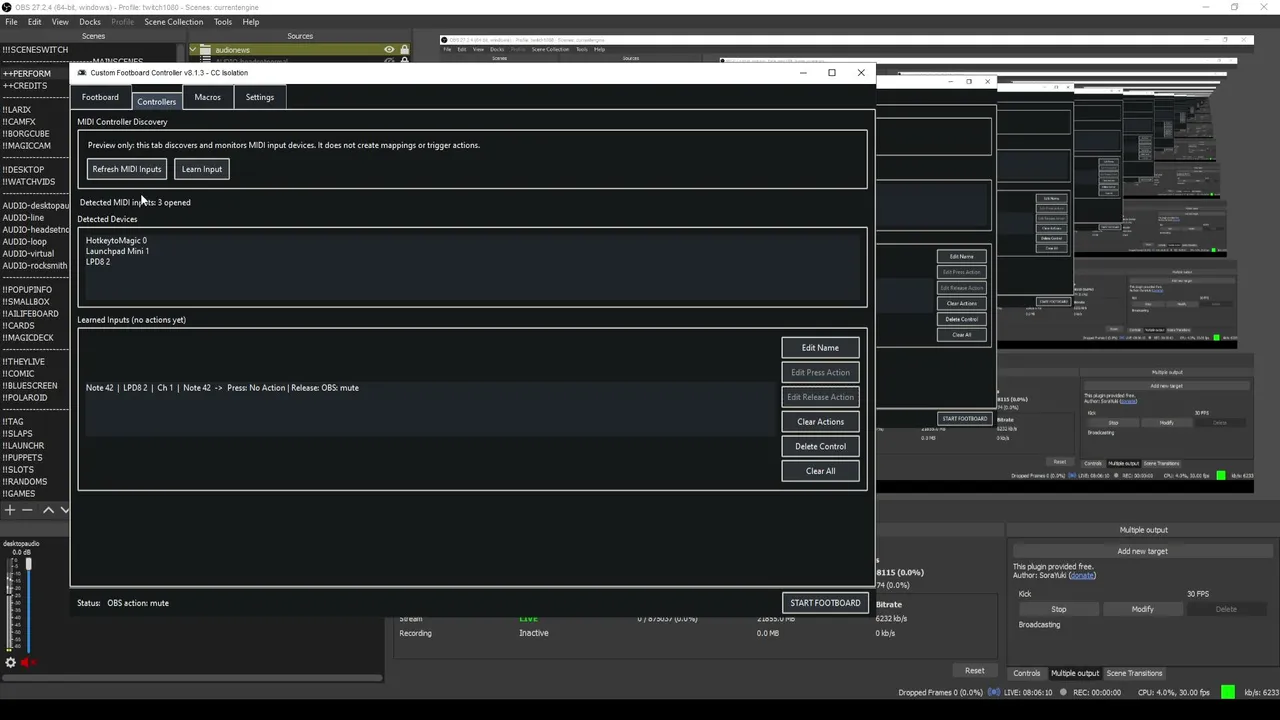Click the live stream status icon
Viewport: 1280px width, 720px height.
point(994,692)
